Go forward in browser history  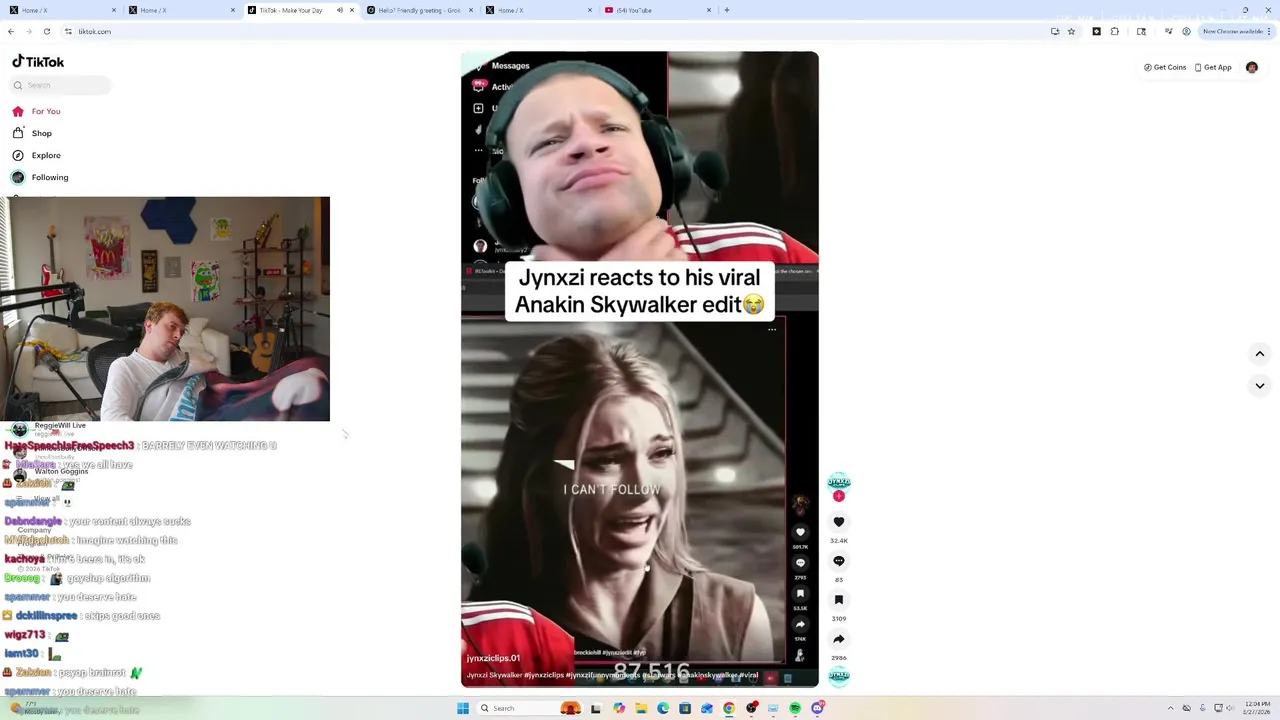(x=28, y=31)
